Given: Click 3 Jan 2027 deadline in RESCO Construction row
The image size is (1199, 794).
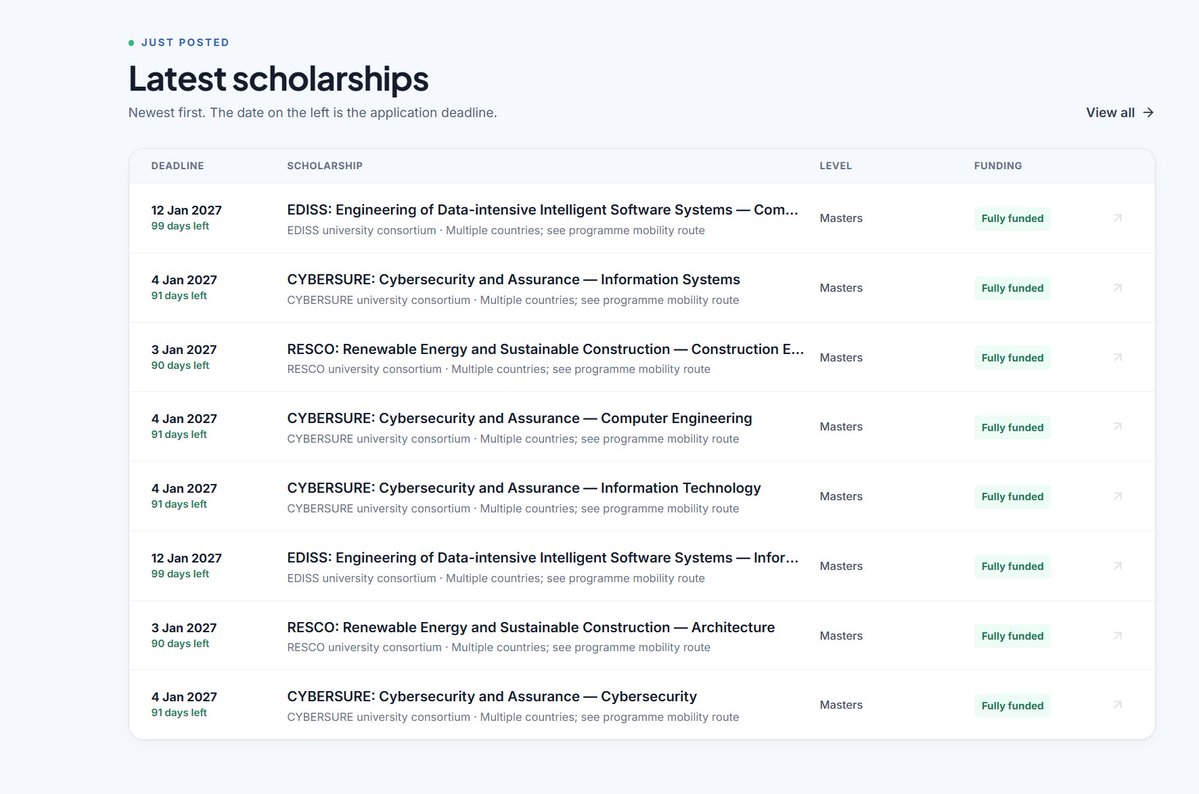Looking at the screenshot, I should click(x=184, y=350).
